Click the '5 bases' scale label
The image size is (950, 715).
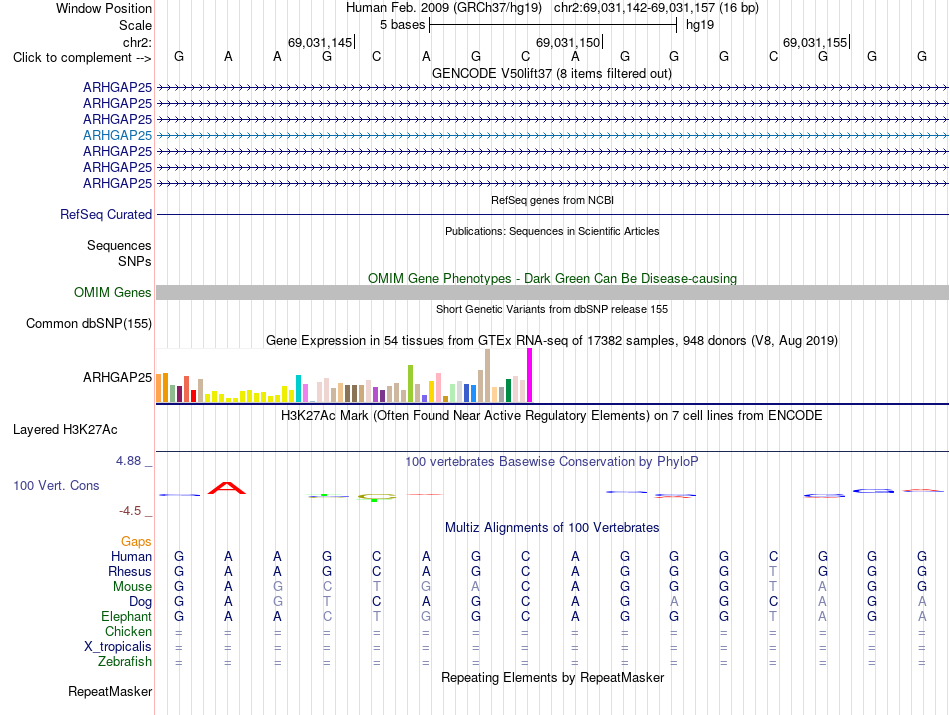402,25
